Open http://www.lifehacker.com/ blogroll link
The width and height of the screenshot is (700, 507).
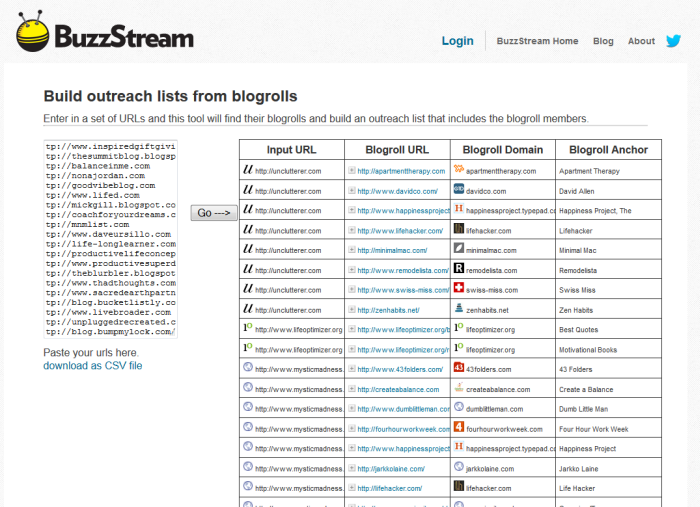pos(400,231)
